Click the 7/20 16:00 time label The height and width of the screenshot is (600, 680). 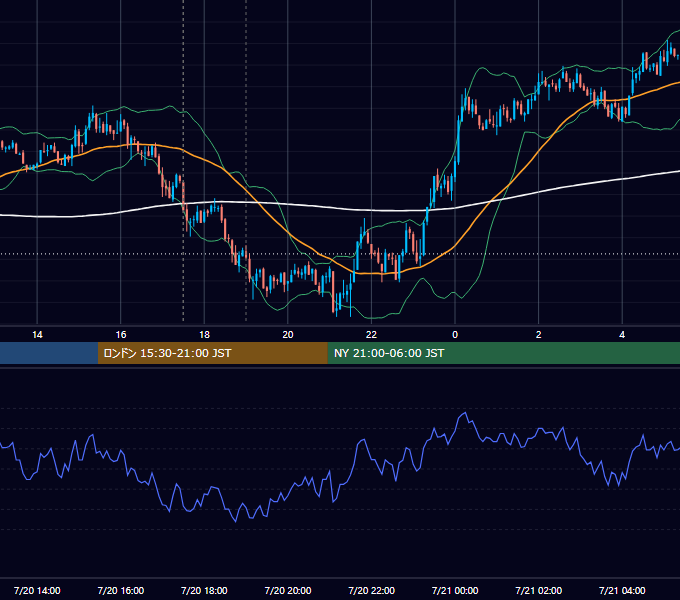click(121, 590)
